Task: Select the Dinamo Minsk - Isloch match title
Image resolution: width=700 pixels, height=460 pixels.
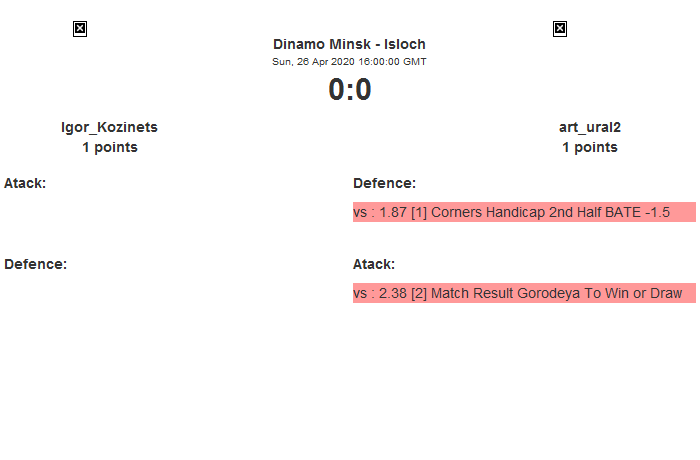Action: 349,45
